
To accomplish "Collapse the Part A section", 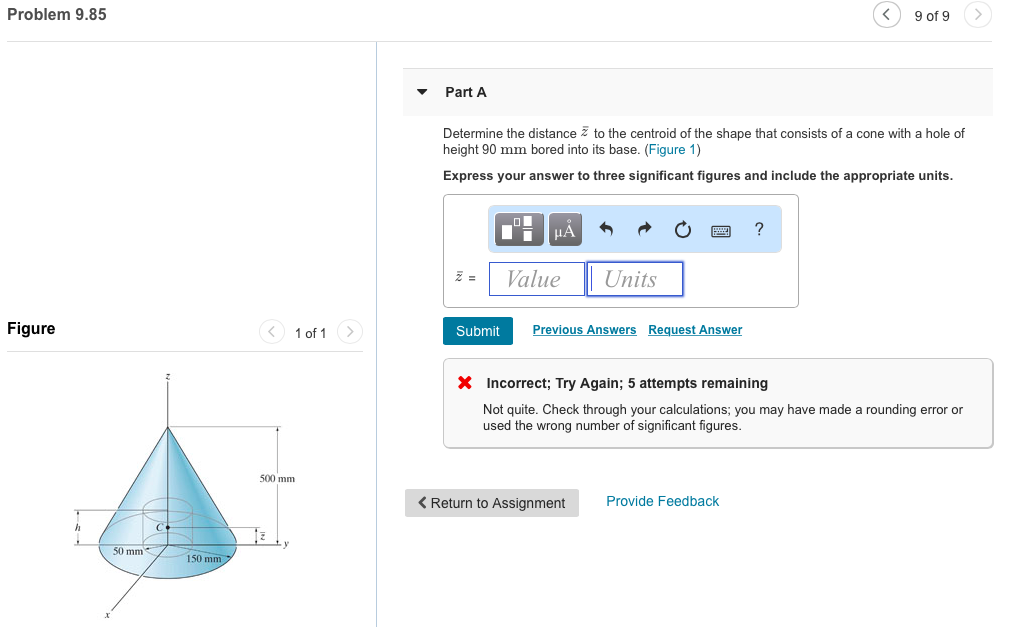I will click(x=422, y=91).
